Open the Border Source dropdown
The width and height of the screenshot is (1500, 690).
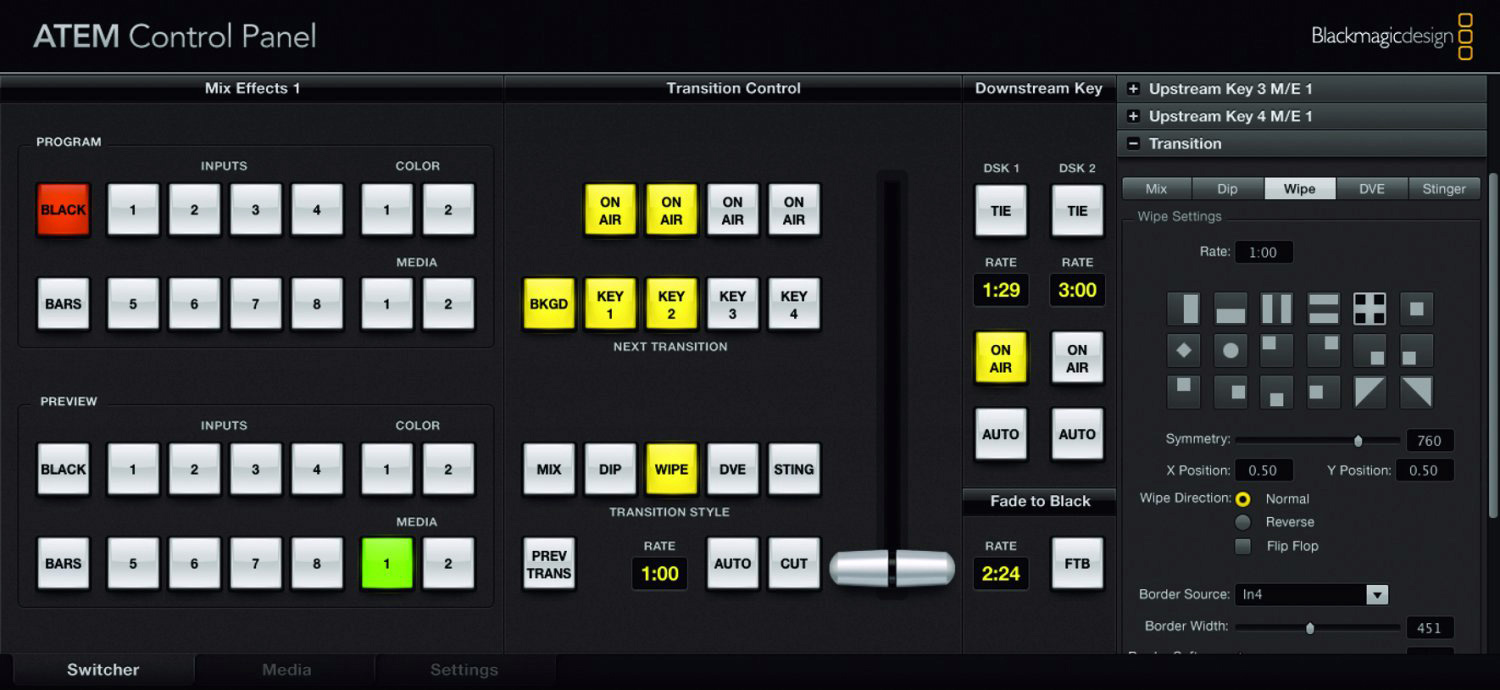[1377, 595]
